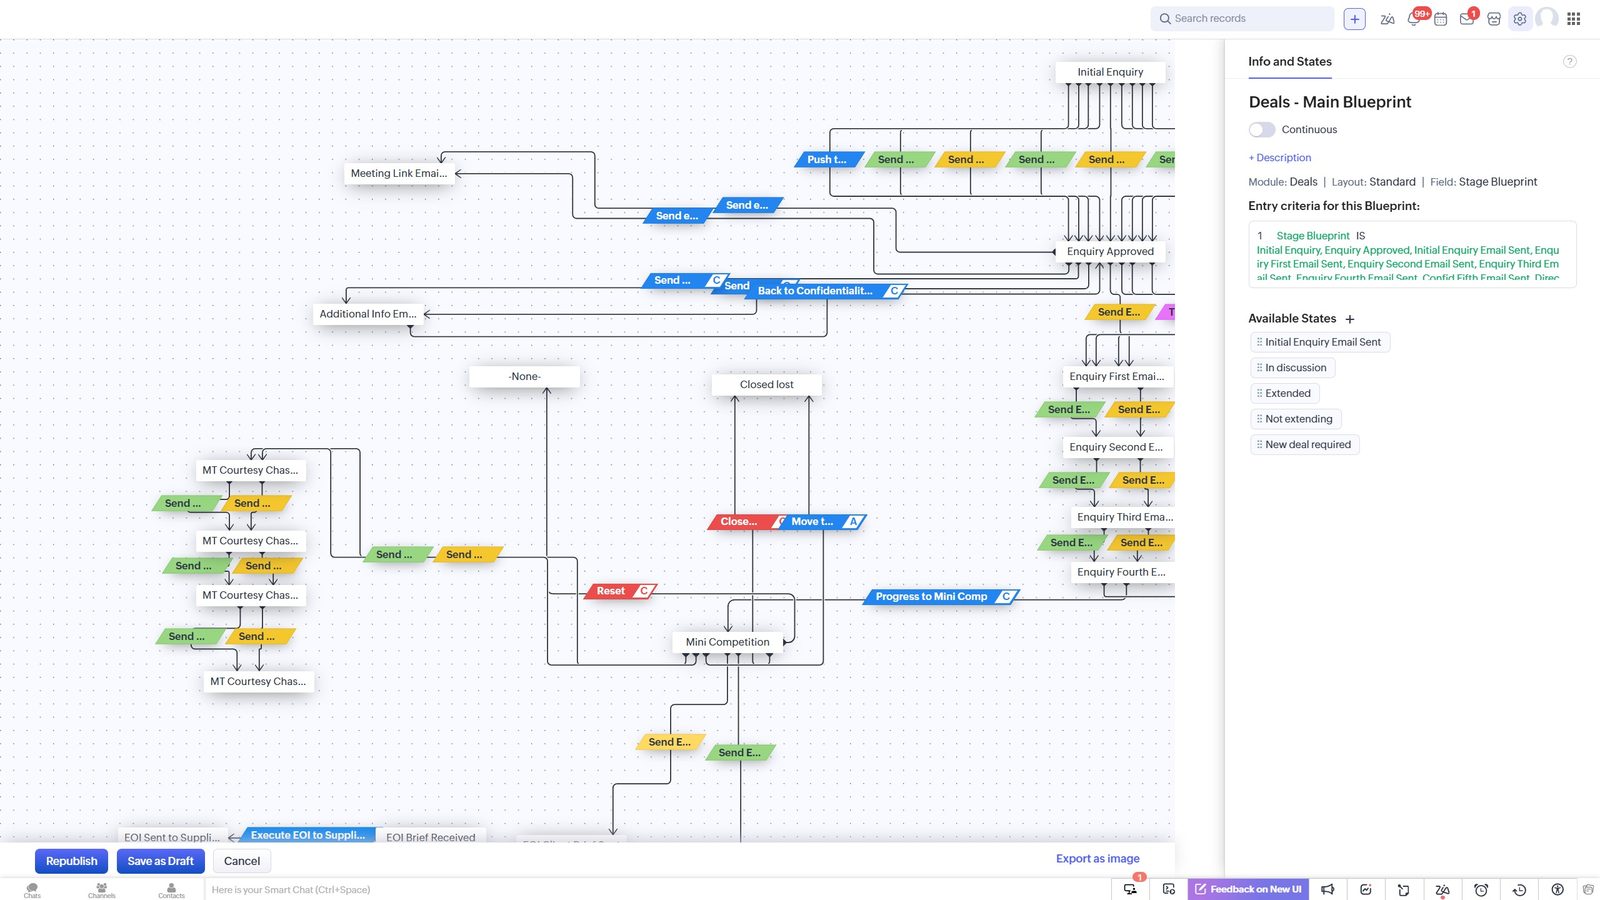Open the announcements megaphone icon in bottom bar
Image resolution: width=1600 pixels, height=900 pixels.
(1328, 889)
